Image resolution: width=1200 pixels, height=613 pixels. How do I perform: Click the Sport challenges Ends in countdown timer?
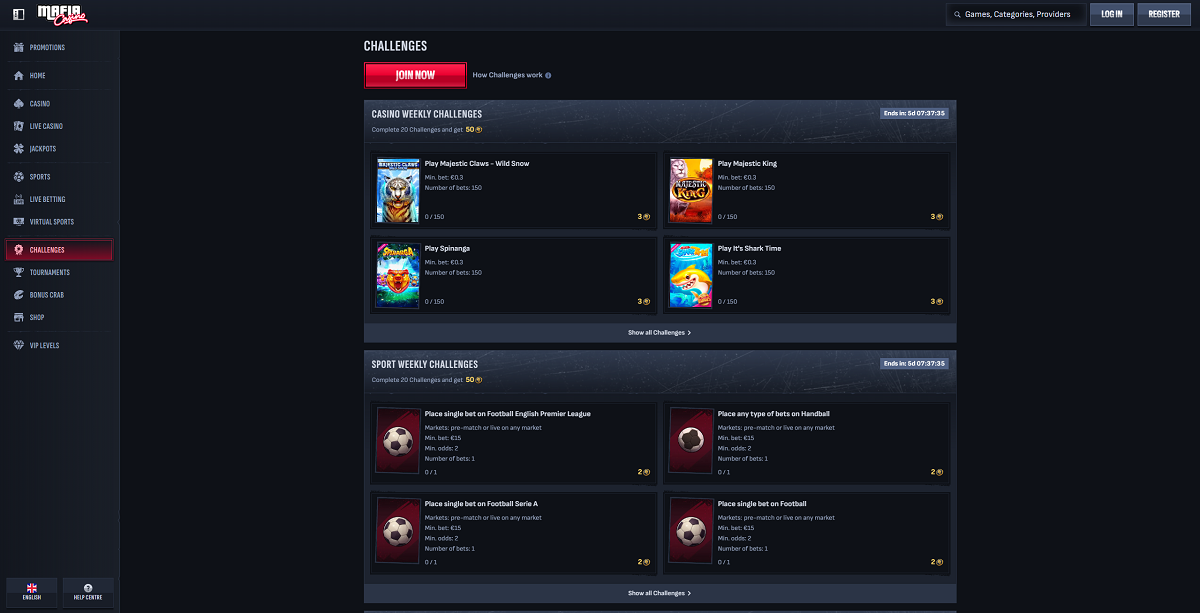[x=915, y=363]
